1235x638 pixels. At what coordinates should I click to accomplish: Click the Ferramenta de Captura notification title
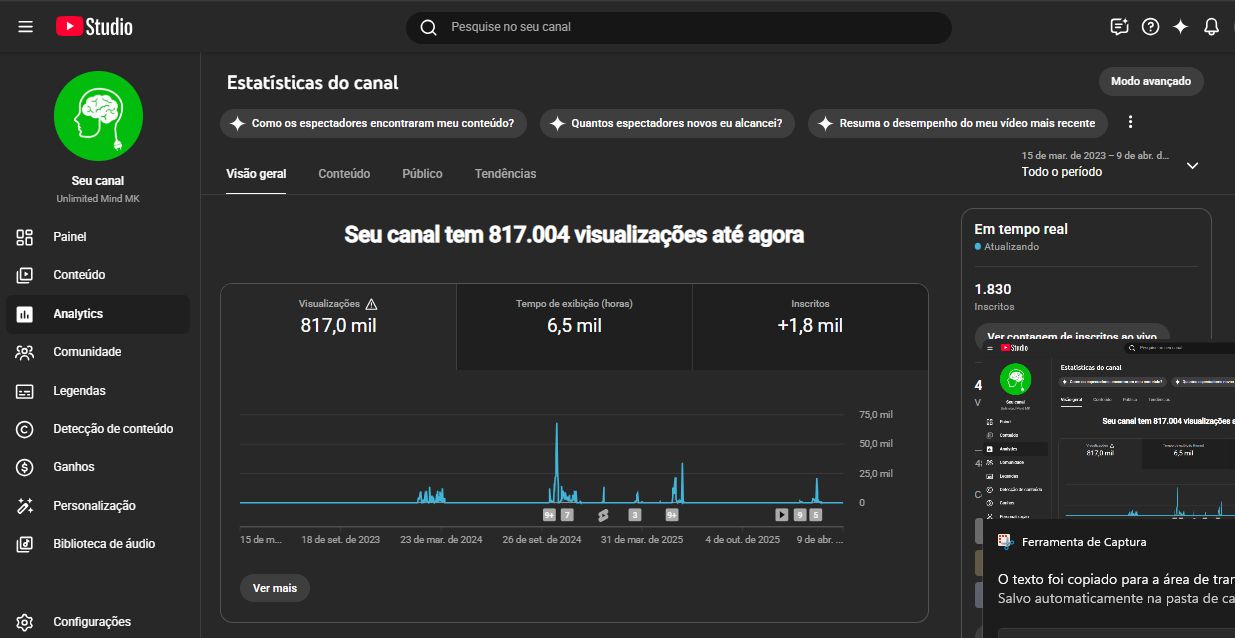point(1084,542)
